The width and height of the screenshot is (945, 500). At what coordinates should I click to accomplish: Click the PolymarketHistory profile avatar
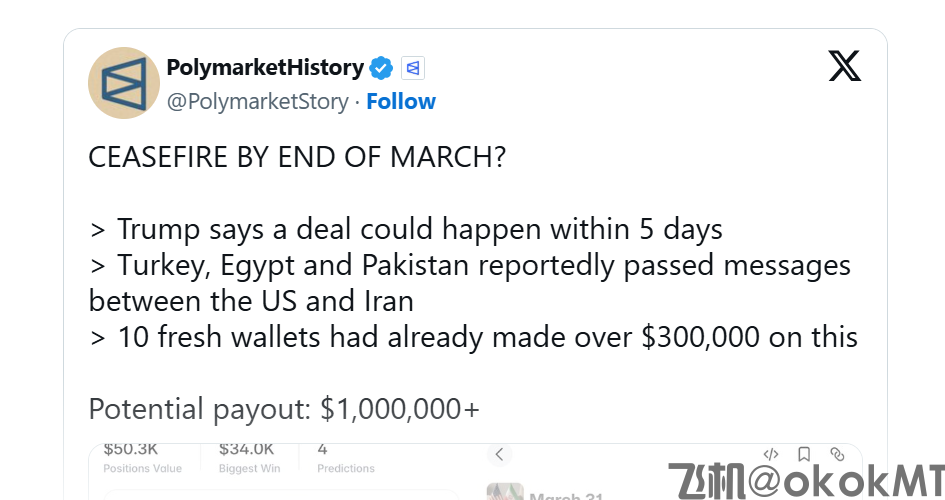tap(124, 83)
